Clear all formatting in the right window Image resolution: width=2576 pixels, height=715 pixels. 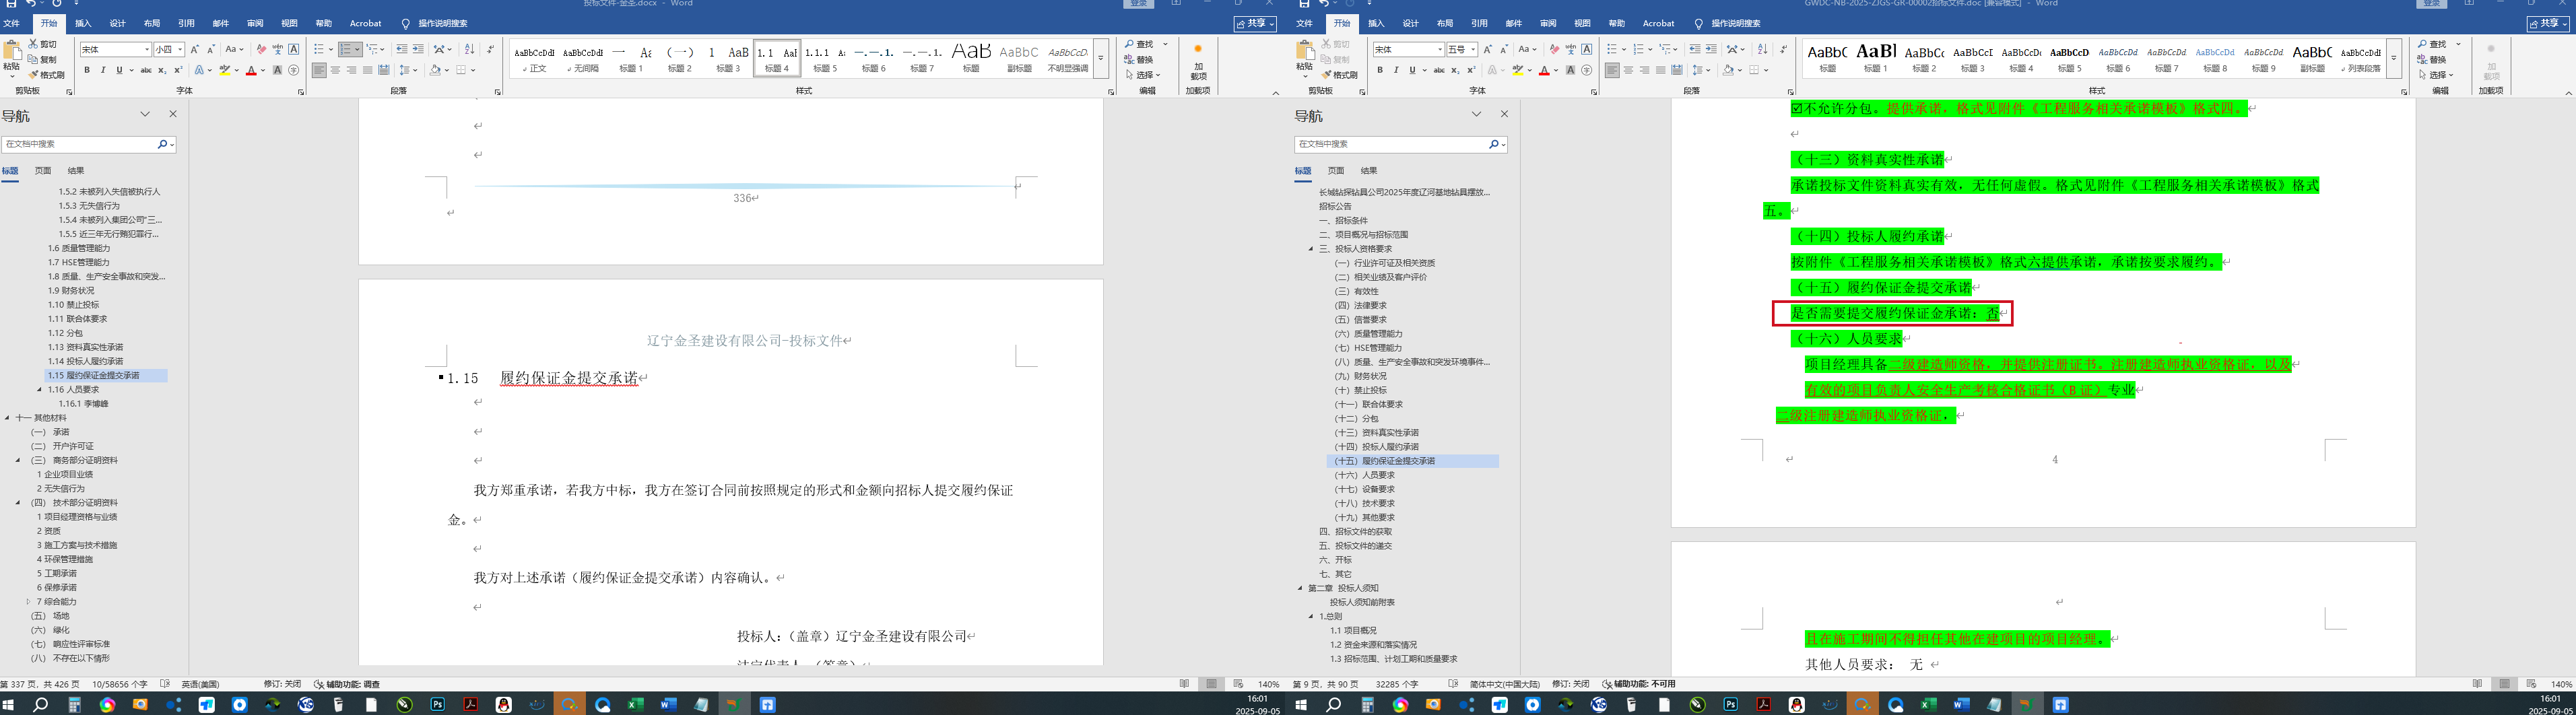[x=1554, y=49]
